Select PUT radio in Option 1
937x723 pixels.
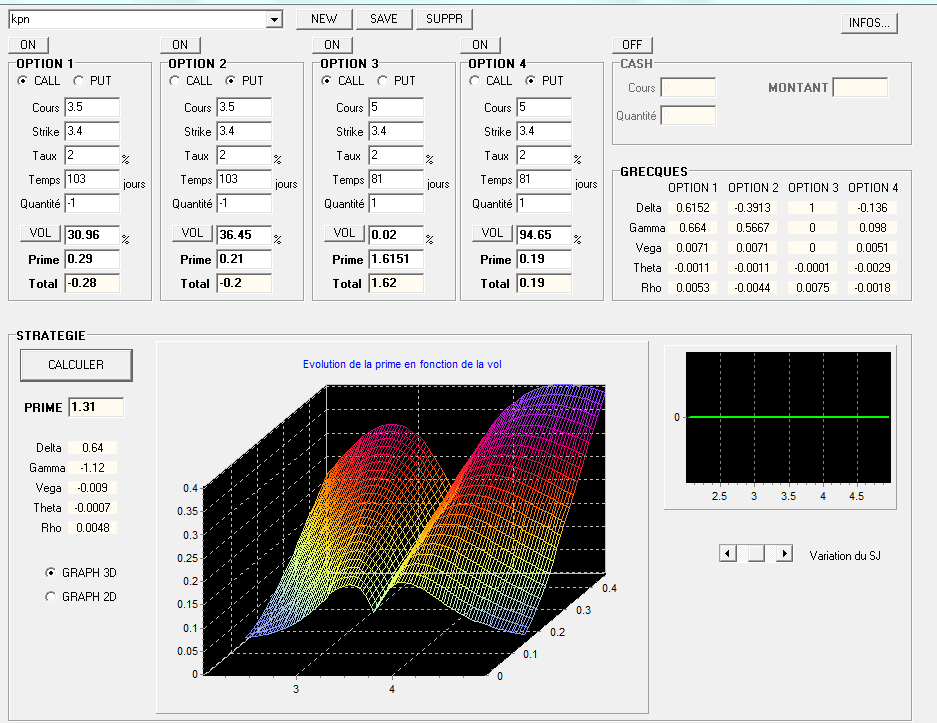[x=79, y=81]
